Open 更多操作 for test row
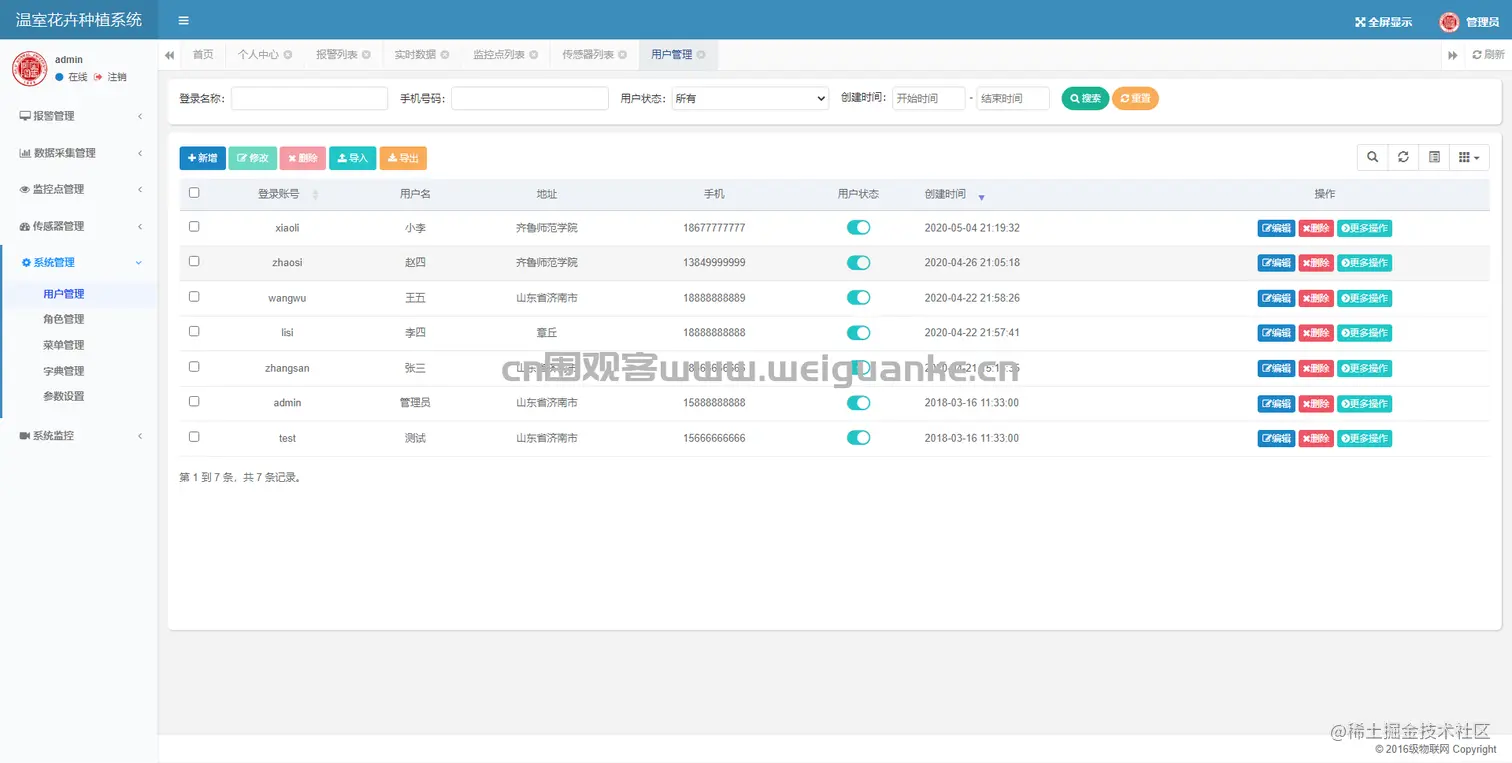This screenshot has height=763, width=1512. [x=1364, y=439]
